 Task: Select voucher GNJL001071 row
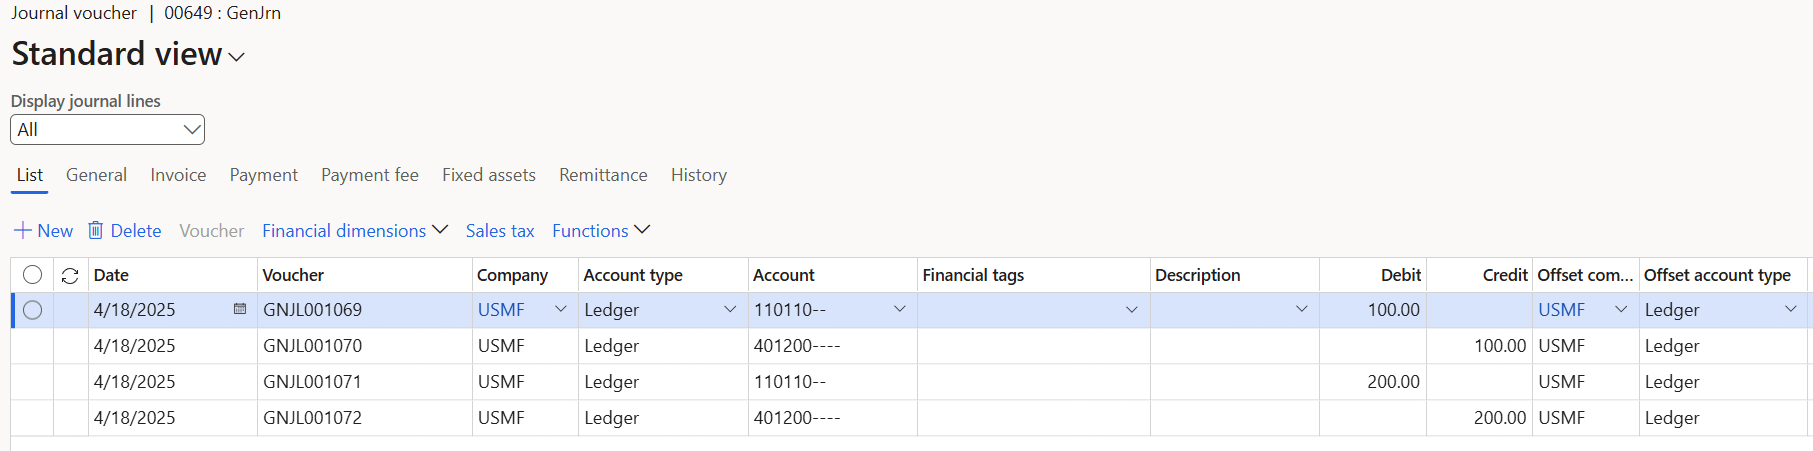312,382
